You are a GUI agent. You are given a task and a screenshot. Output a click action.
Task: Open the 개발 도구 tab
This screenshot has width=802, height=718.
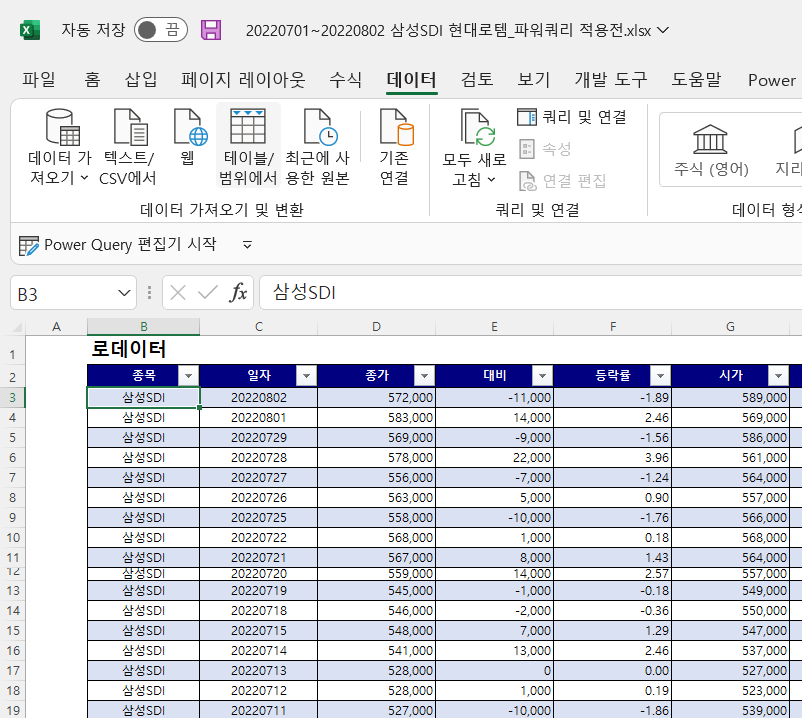click(x=611, y=80)
